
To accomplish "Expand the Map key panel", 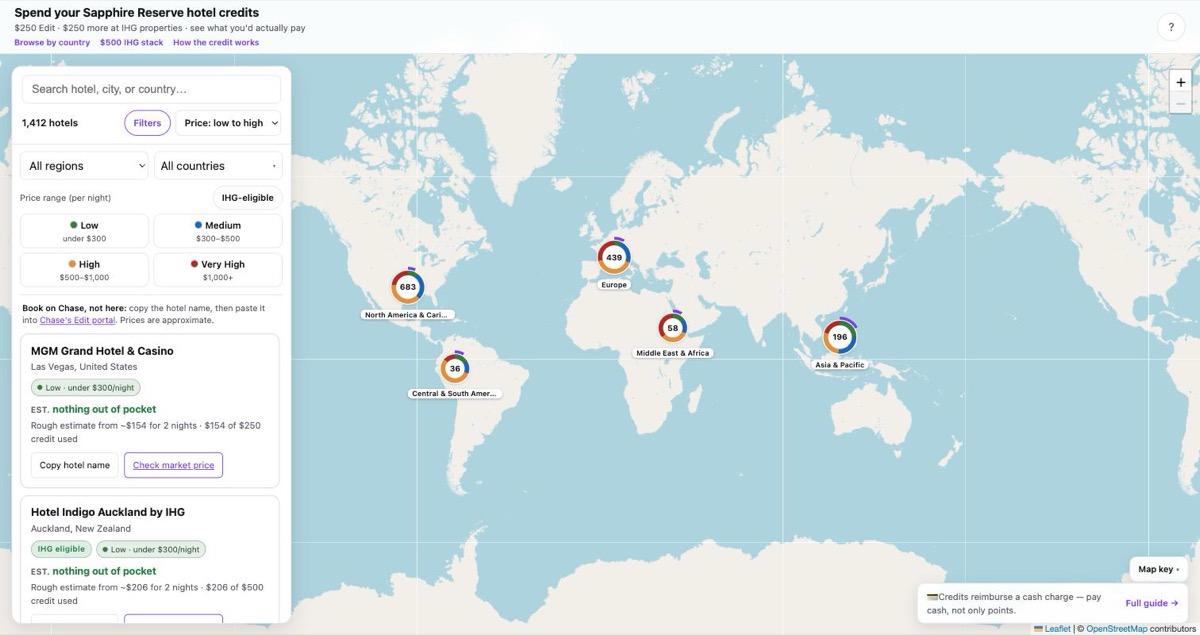I will (1159, 569).
